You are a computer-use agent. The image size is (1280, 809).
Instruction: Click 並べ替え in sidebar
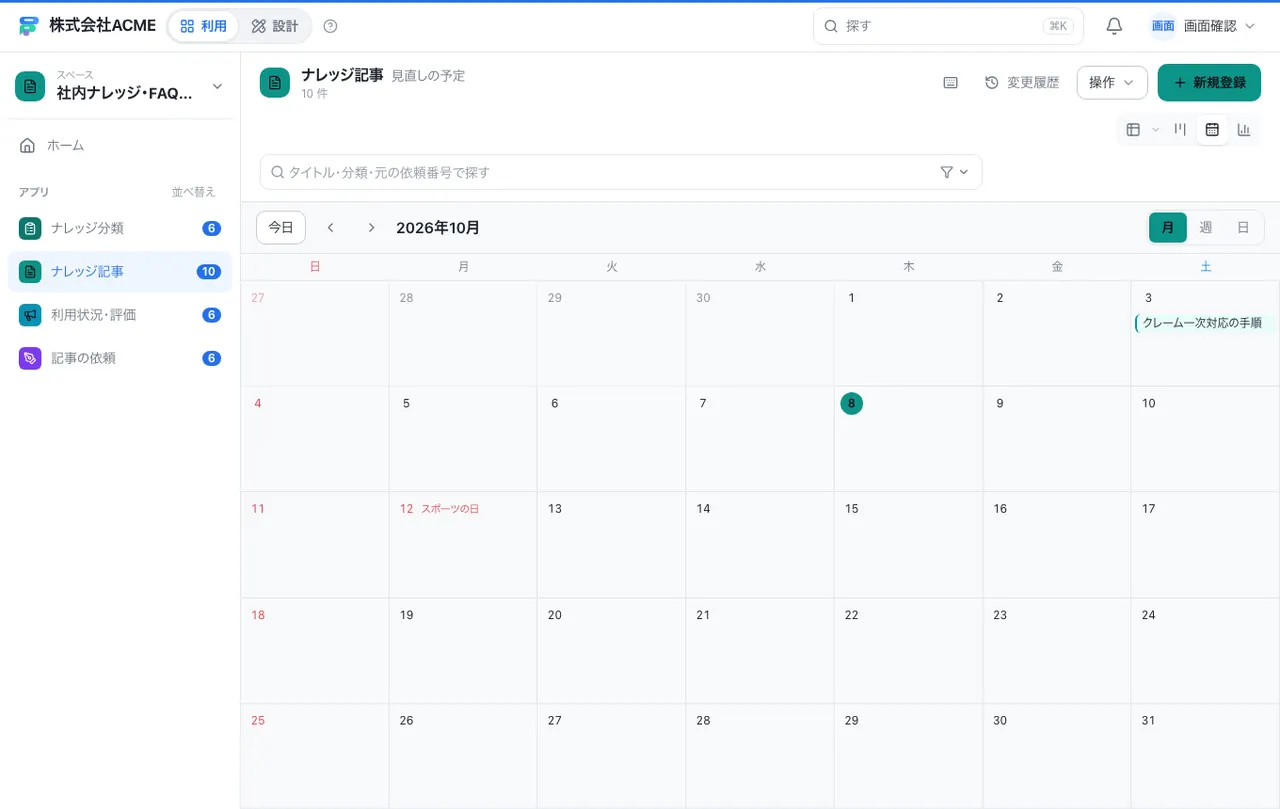tap(194, 192)
